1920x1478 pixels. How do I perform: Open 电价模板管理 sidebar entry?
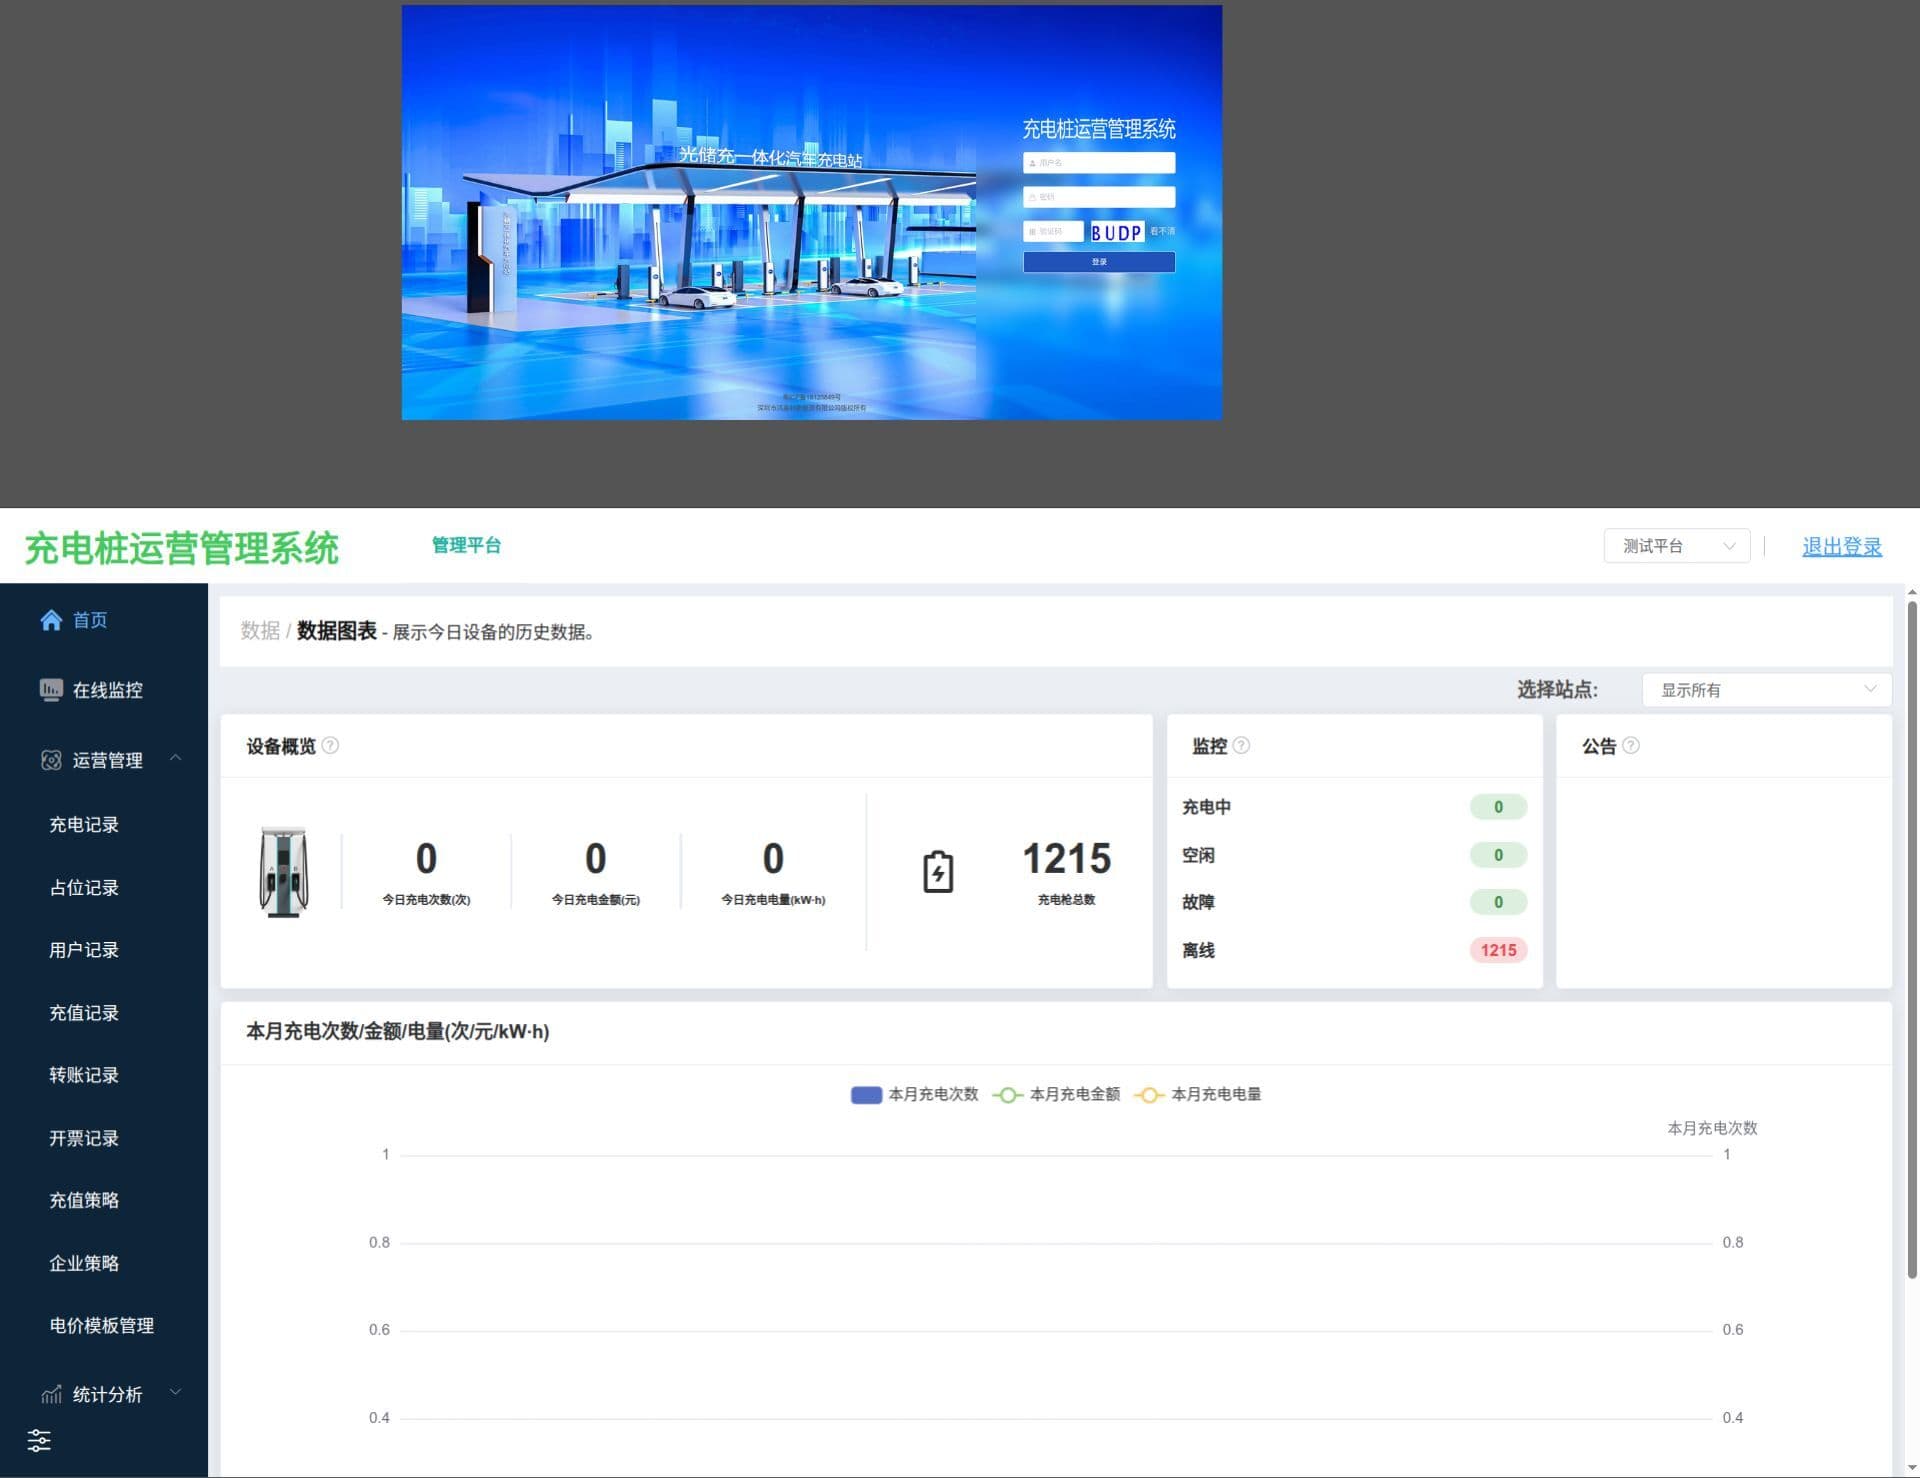[102, 1326]
